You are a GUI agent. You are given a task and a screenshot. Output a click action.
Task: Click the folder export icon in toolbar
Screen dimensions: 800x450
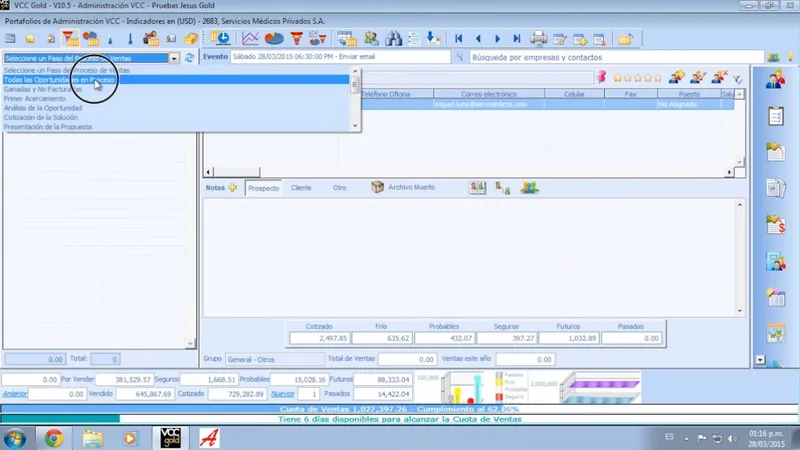pos(626,39)
